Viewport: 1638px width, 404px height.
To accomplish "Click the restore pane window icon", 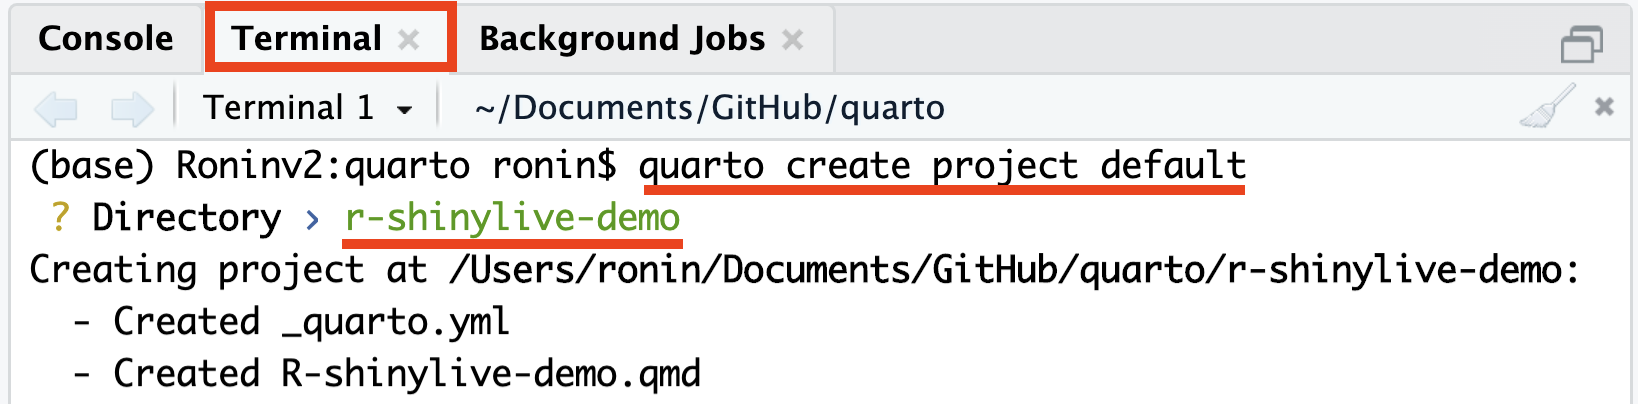I will point(1581,43).
